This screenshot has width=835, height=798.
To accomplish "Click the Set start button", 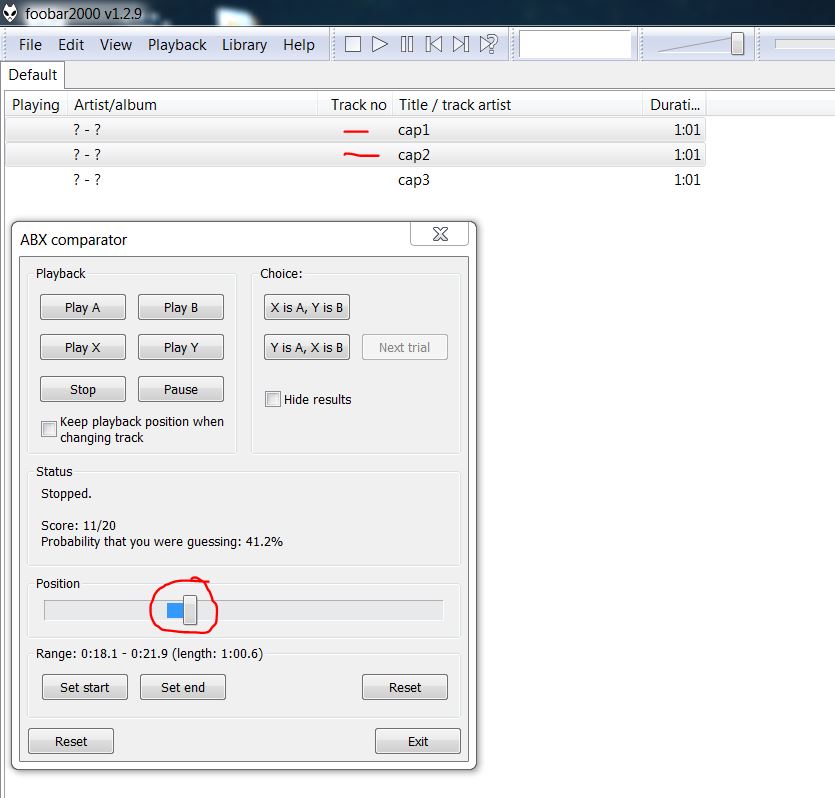I will [x=85, y=688].
